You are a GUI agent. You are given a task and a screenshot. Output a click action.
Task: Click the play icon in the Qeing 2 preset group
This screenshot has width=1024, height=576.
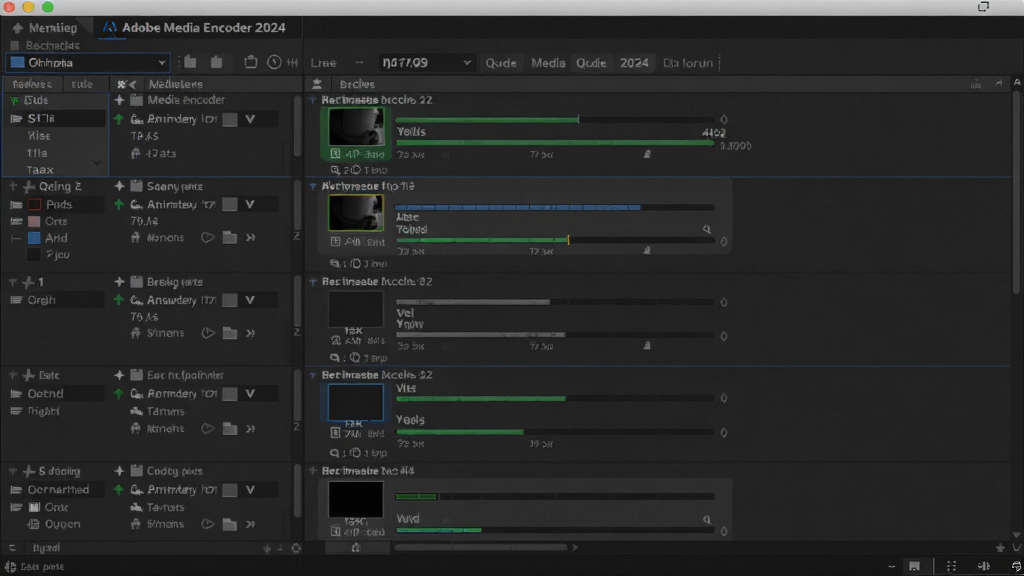208,238
